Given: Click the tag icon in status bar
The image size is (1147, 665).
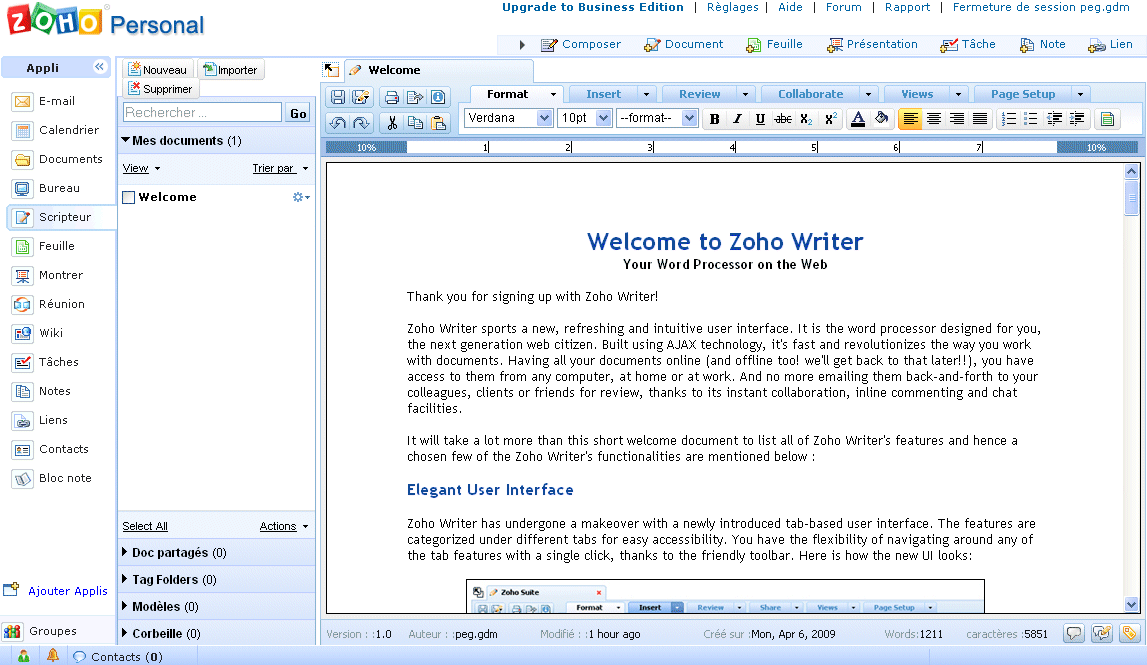Looking at the screenshot, I should 1129,634.
